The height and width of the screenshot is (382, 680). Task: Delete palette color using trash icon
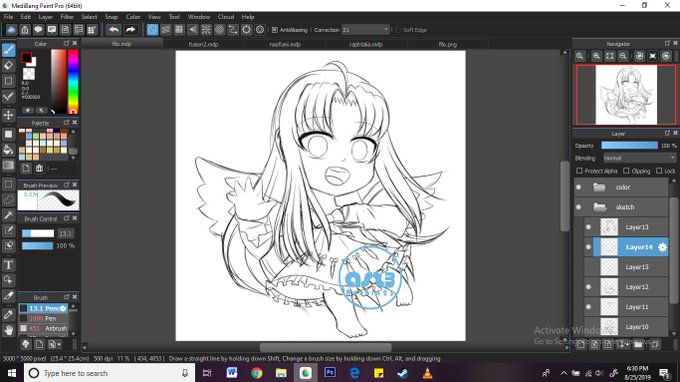pos(39,168)
